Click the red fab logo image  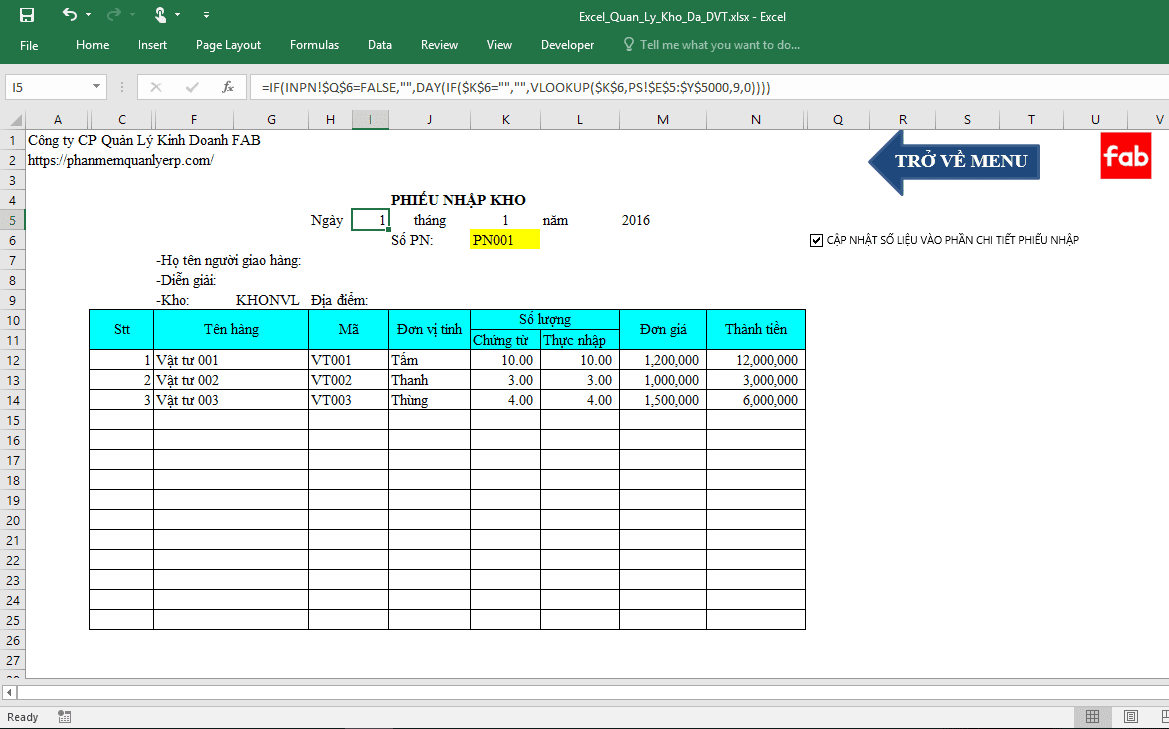pos(1125,156)
